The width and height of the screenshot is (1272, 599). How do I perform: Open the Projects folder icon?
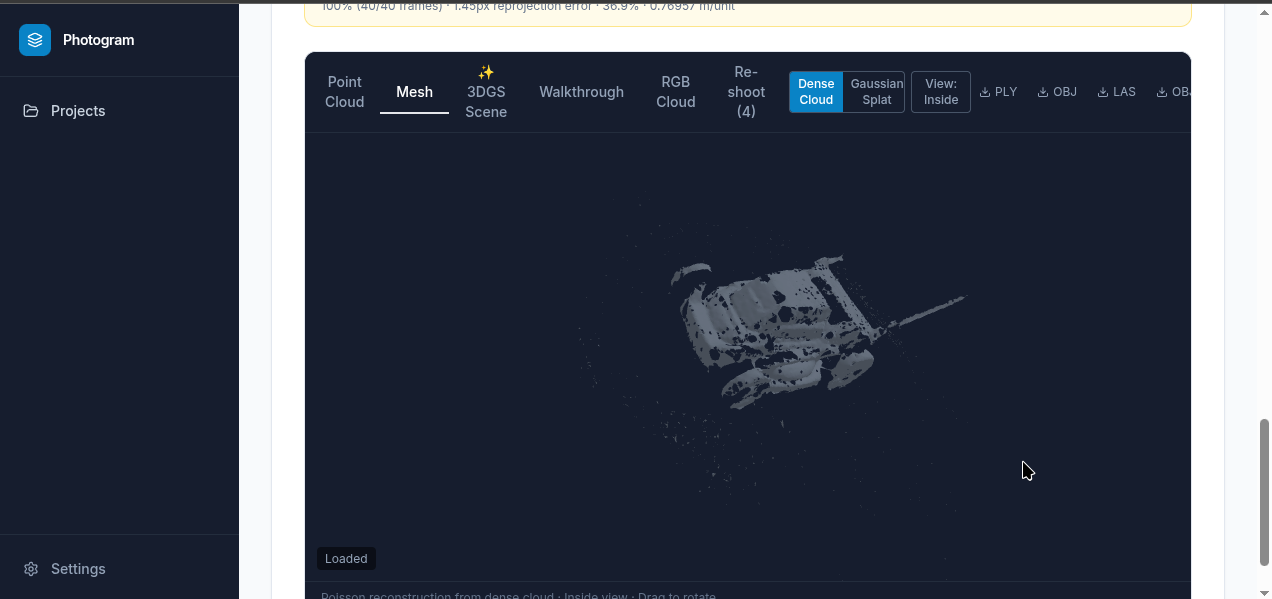coord(31,111)
